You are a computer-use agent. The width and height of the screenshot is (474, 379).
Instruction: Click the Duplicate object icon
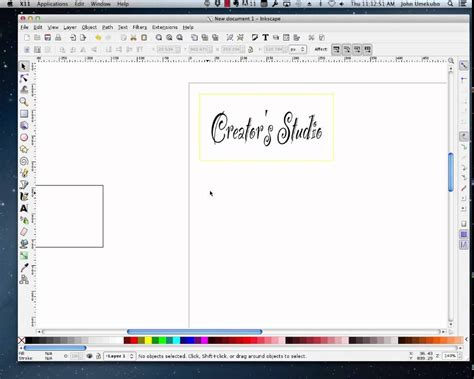[x=194, y=38]
